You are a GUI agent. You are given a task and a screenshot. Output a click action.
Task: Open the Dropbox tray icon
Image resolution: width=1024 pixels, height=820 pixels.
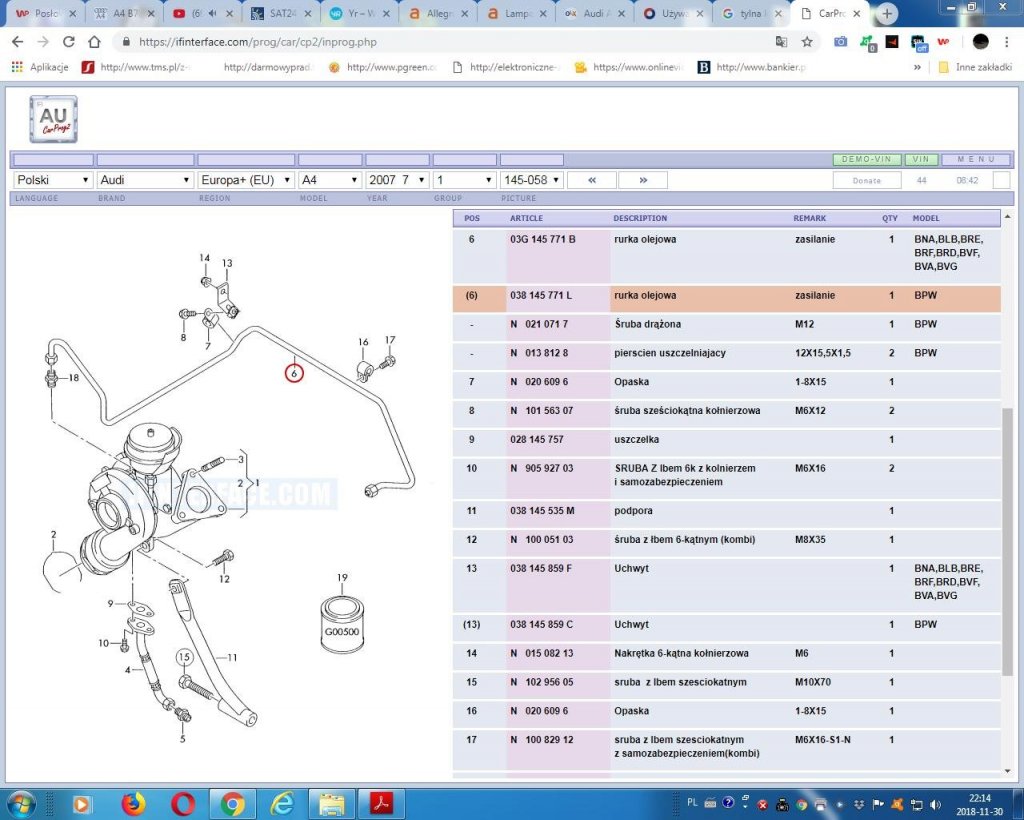[859, 804]
